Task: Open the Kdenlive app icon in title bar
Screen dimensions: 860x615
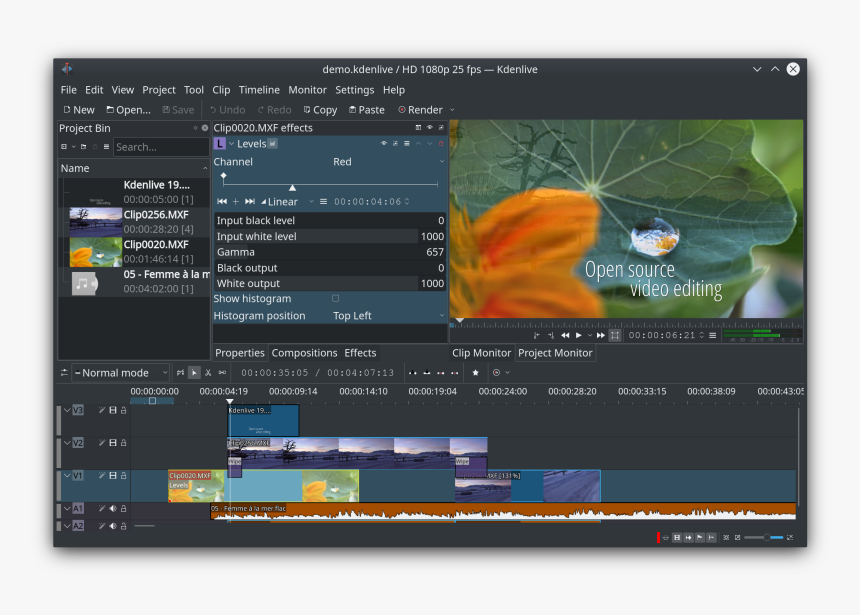Action: [67, 69]
